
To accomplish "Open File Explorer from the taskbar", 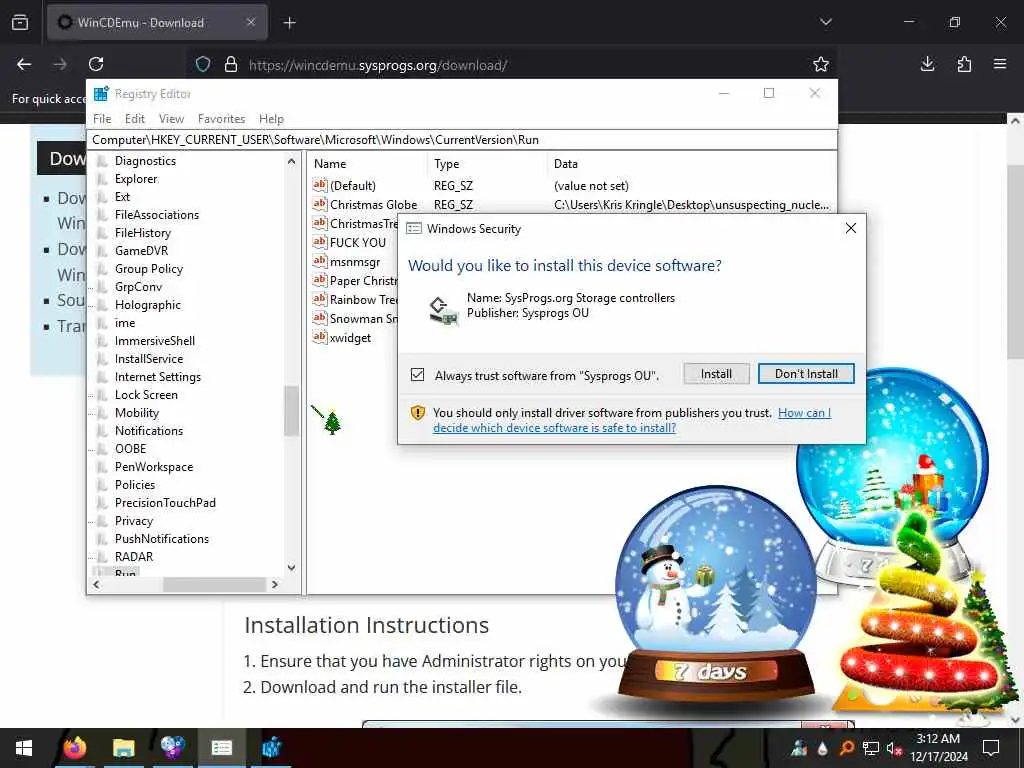I will point(123,748).
